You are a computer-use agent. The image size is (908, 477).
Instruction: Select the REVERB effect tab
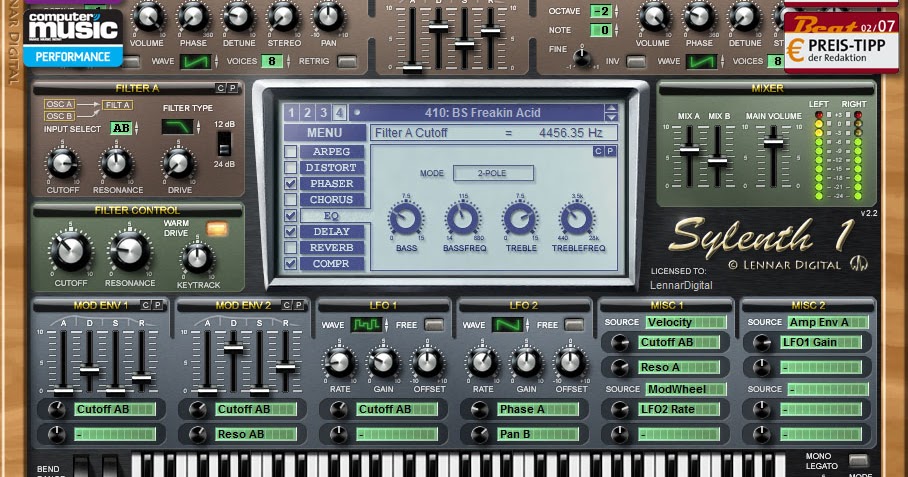(332, 248)
